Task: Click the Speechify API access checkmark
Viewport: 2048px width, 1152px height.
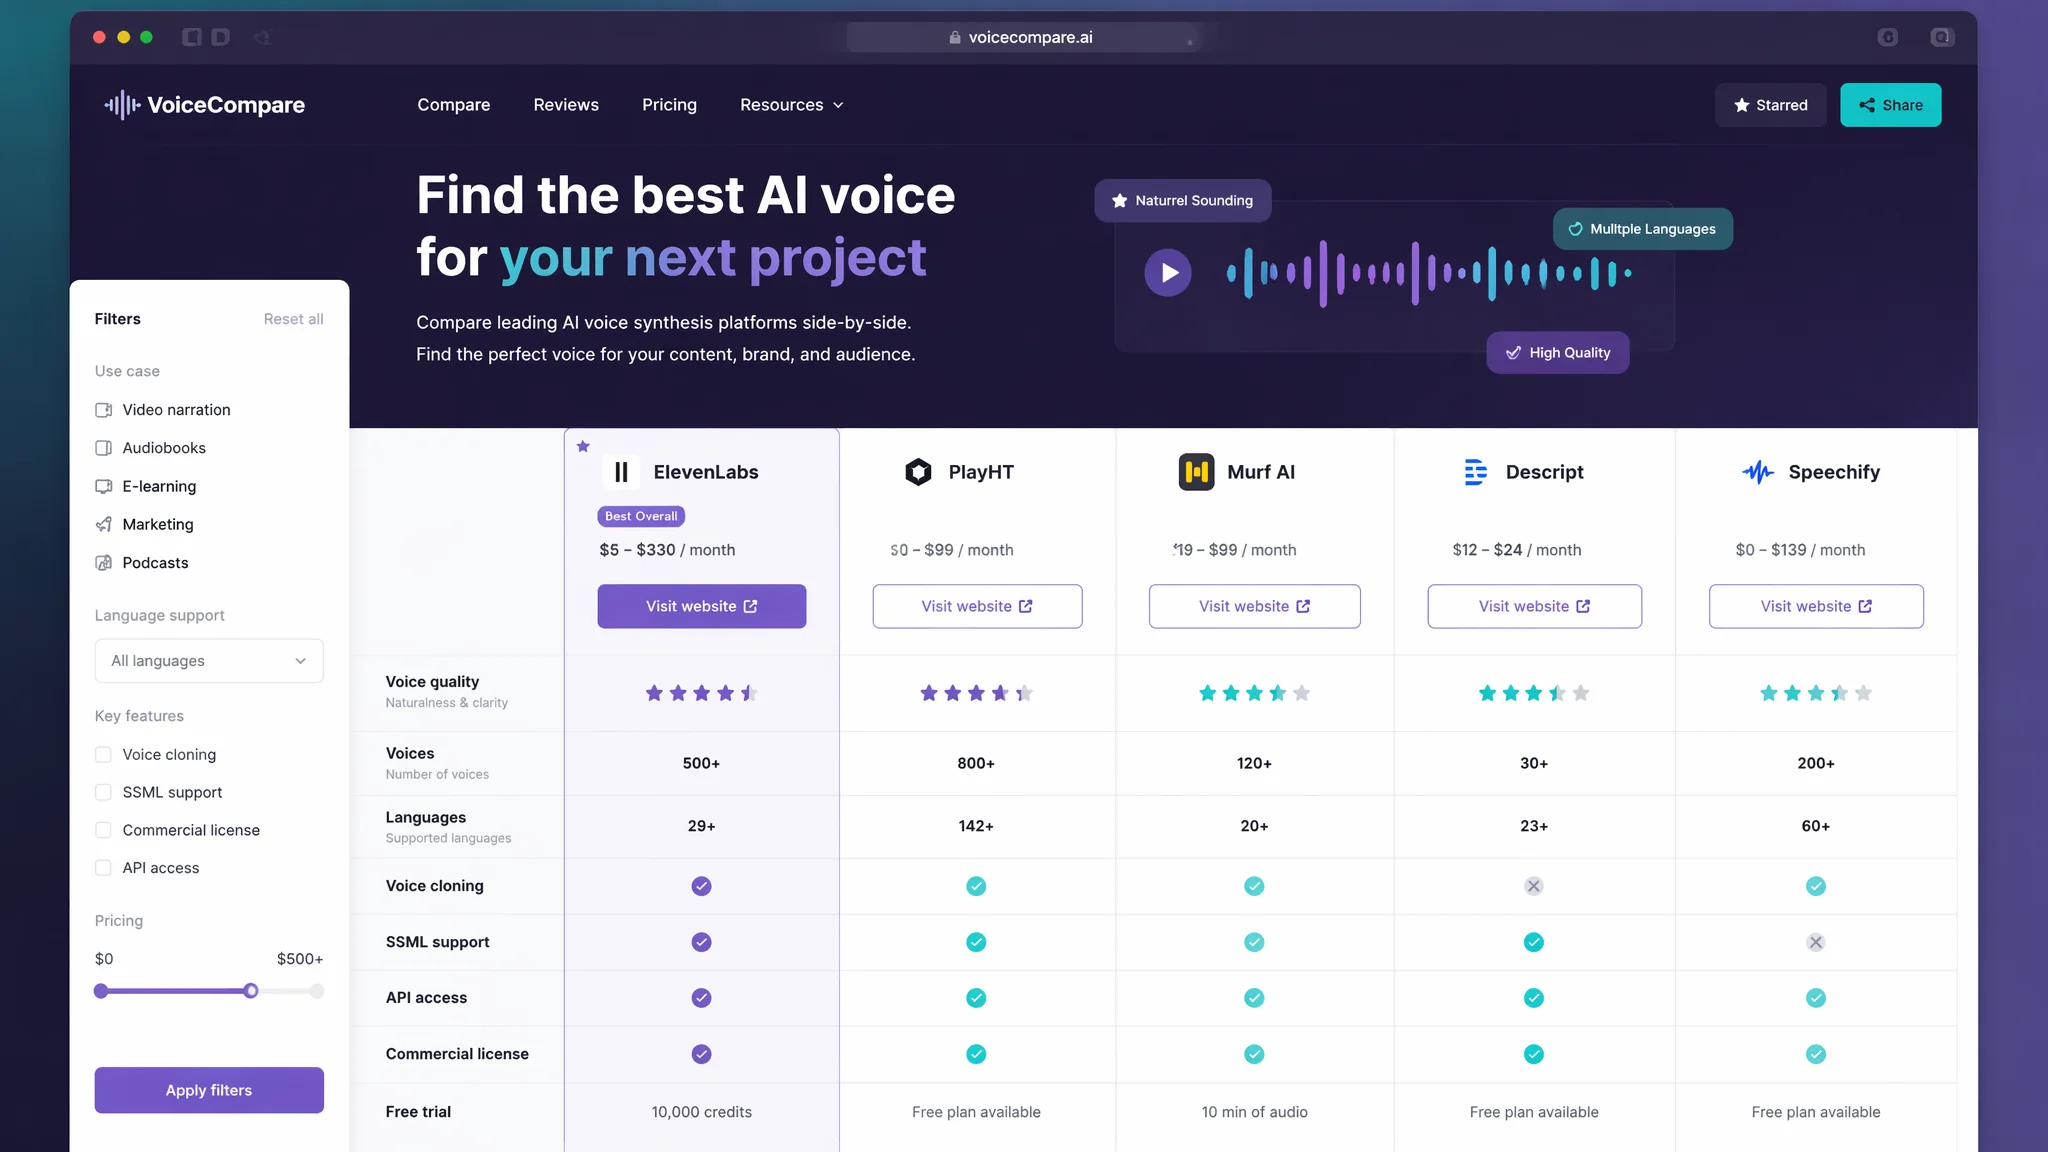Action: pos(1816,998)
